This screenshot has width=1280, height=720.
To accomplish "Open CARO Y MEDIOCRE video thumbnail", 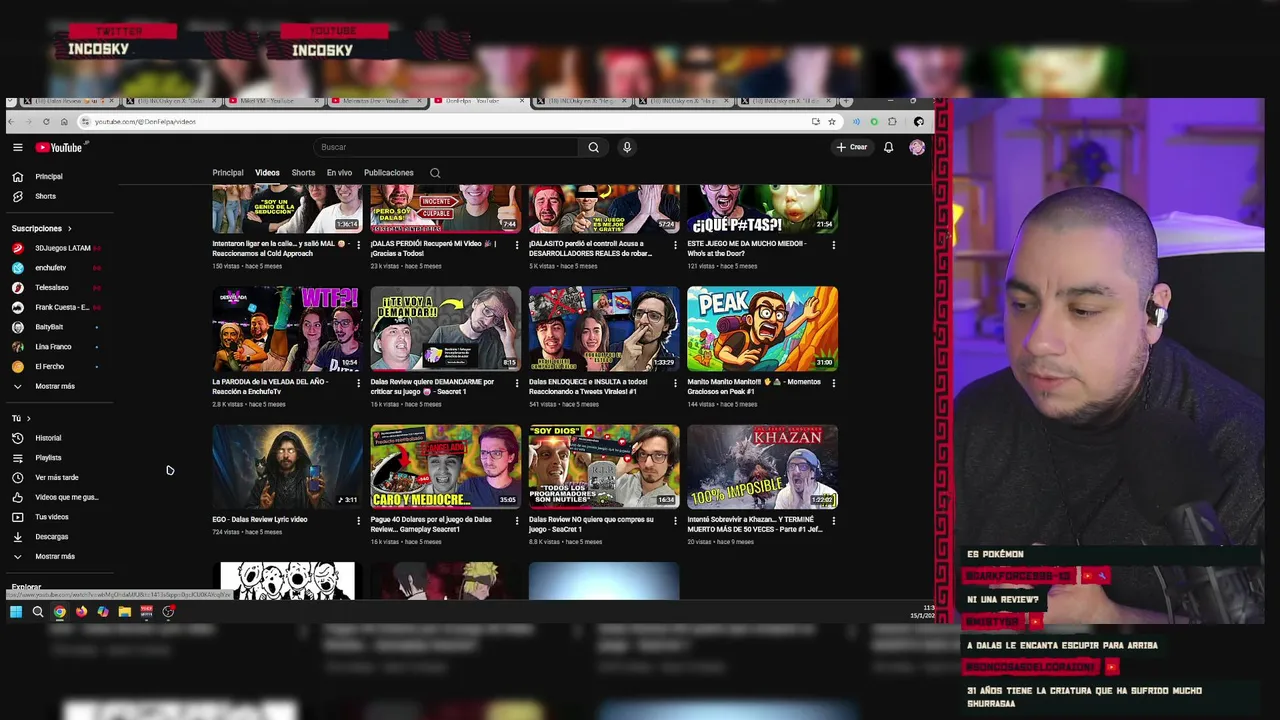I will (x=446, y=467).
